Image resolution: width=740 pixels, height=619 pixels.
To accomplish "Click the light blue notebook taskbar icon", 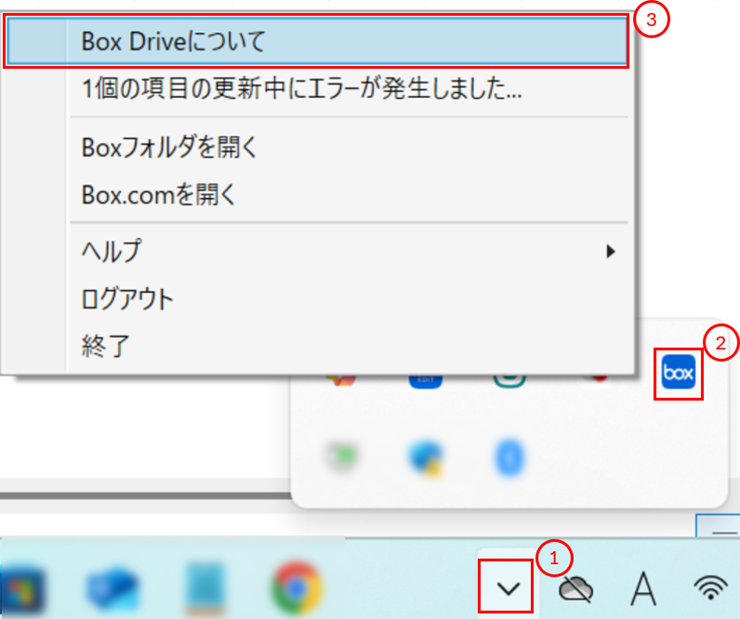I will pos(205,588).
